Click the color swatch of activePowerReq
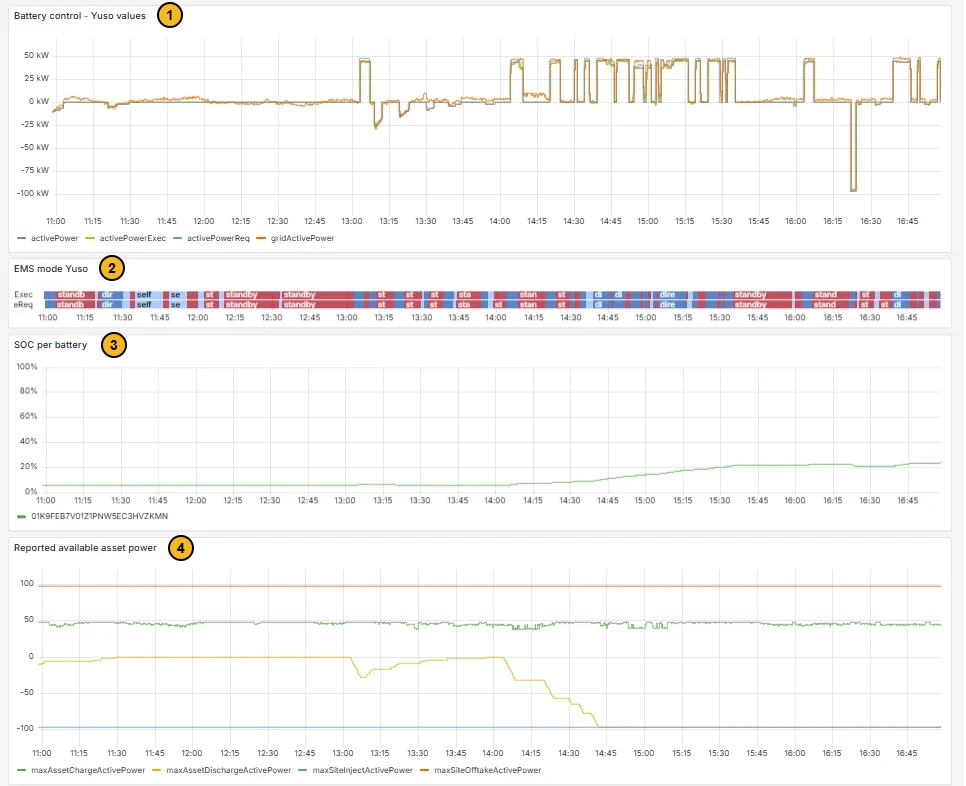This screenshot has height=786, width=966. 177,238
